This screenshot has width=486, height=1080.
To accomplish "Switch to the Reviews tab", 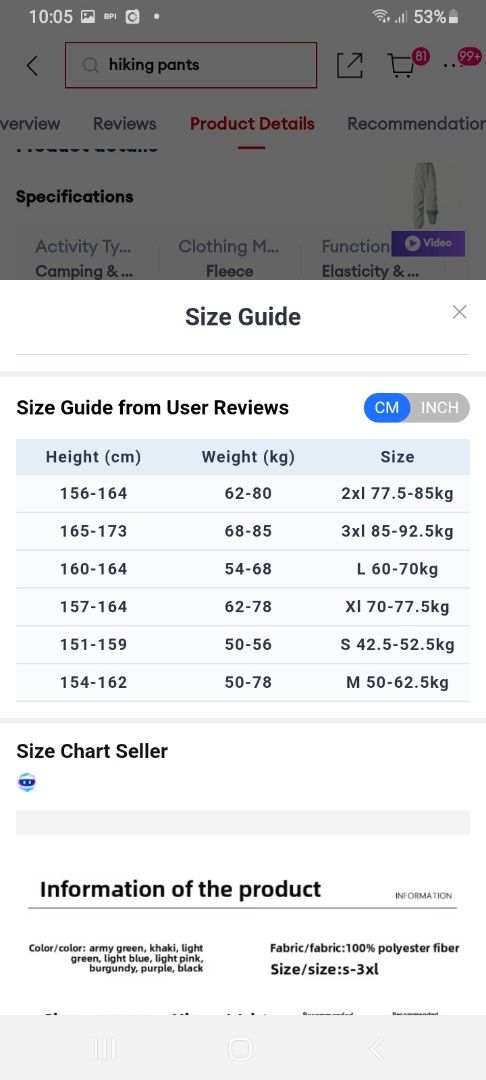I will tap(125, 124).
